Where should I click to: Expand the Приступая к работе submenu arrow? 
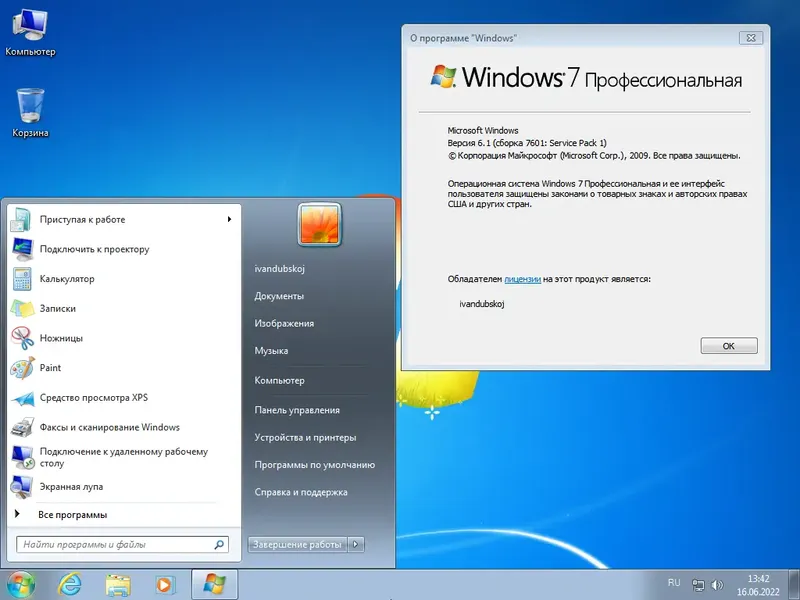click(x=230, y=219)
